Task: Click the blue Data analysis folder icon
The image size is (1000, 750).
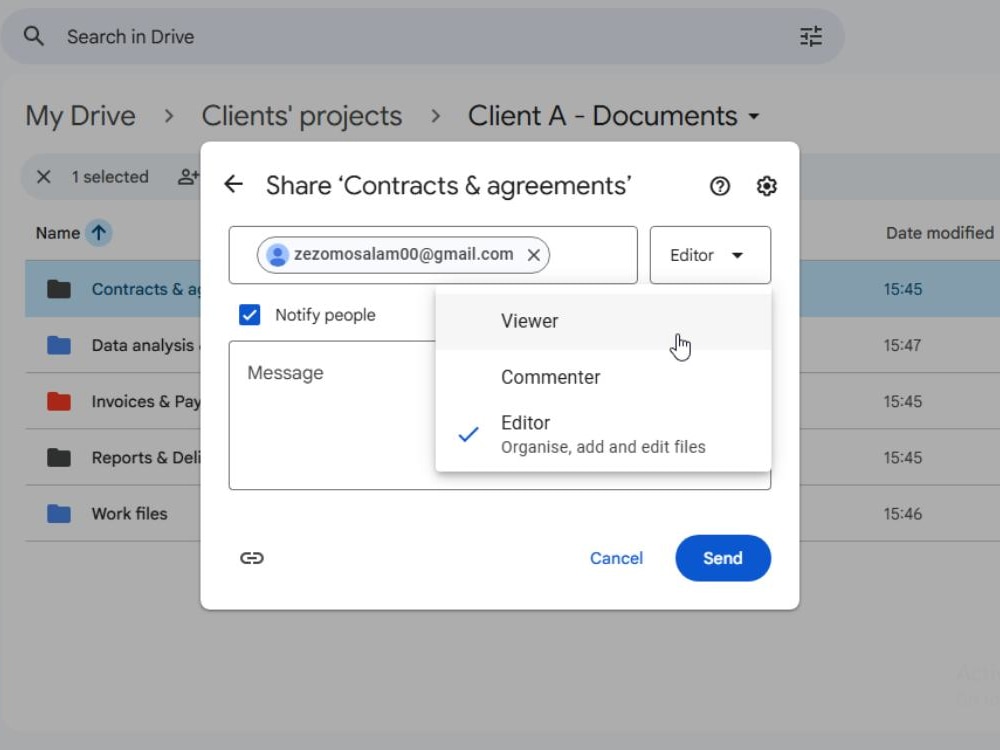Action: [59, 345]
